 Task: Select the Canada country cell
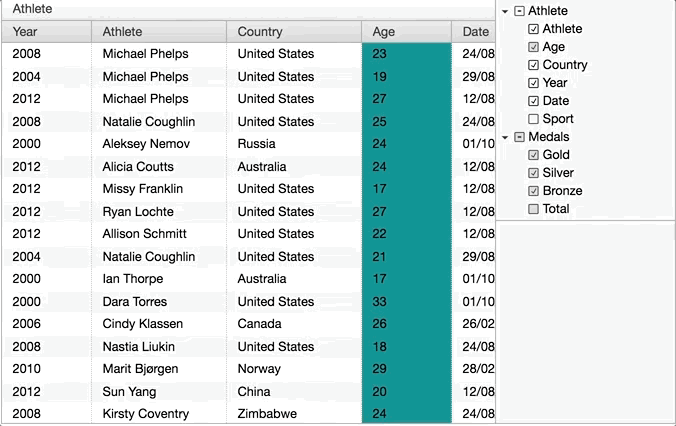(x=294, y=324)
